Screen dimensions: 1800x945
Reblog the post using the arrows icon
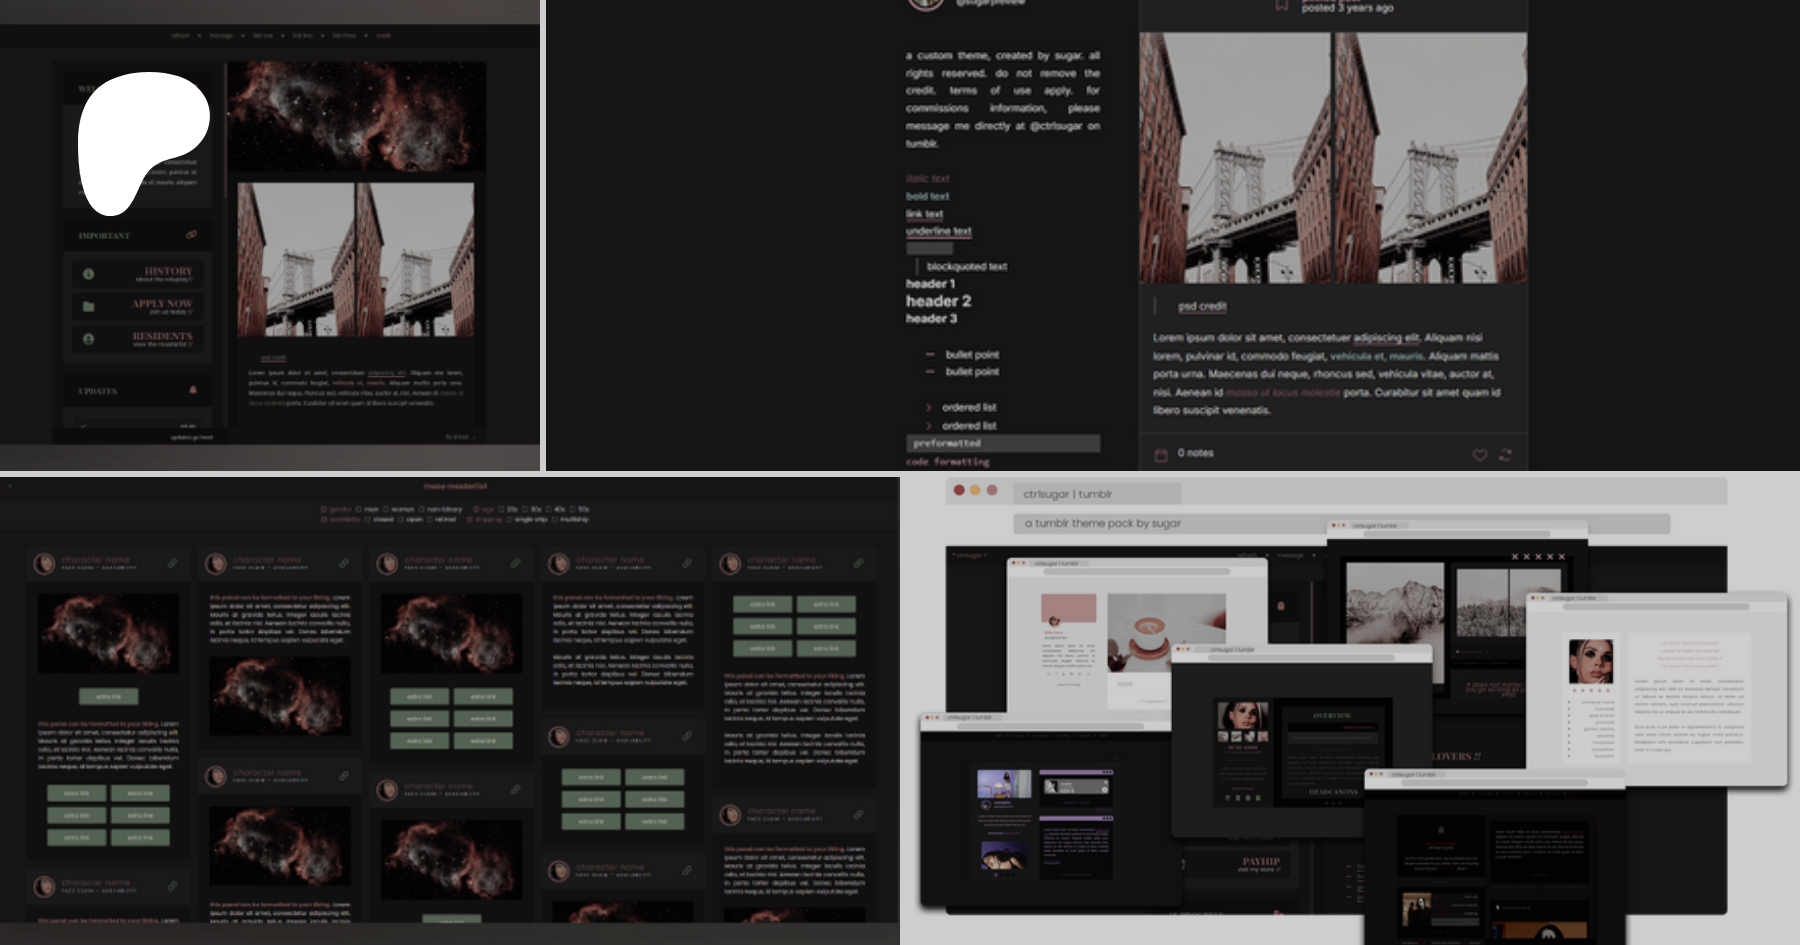pyautogui.click(x=1505, y=455)
